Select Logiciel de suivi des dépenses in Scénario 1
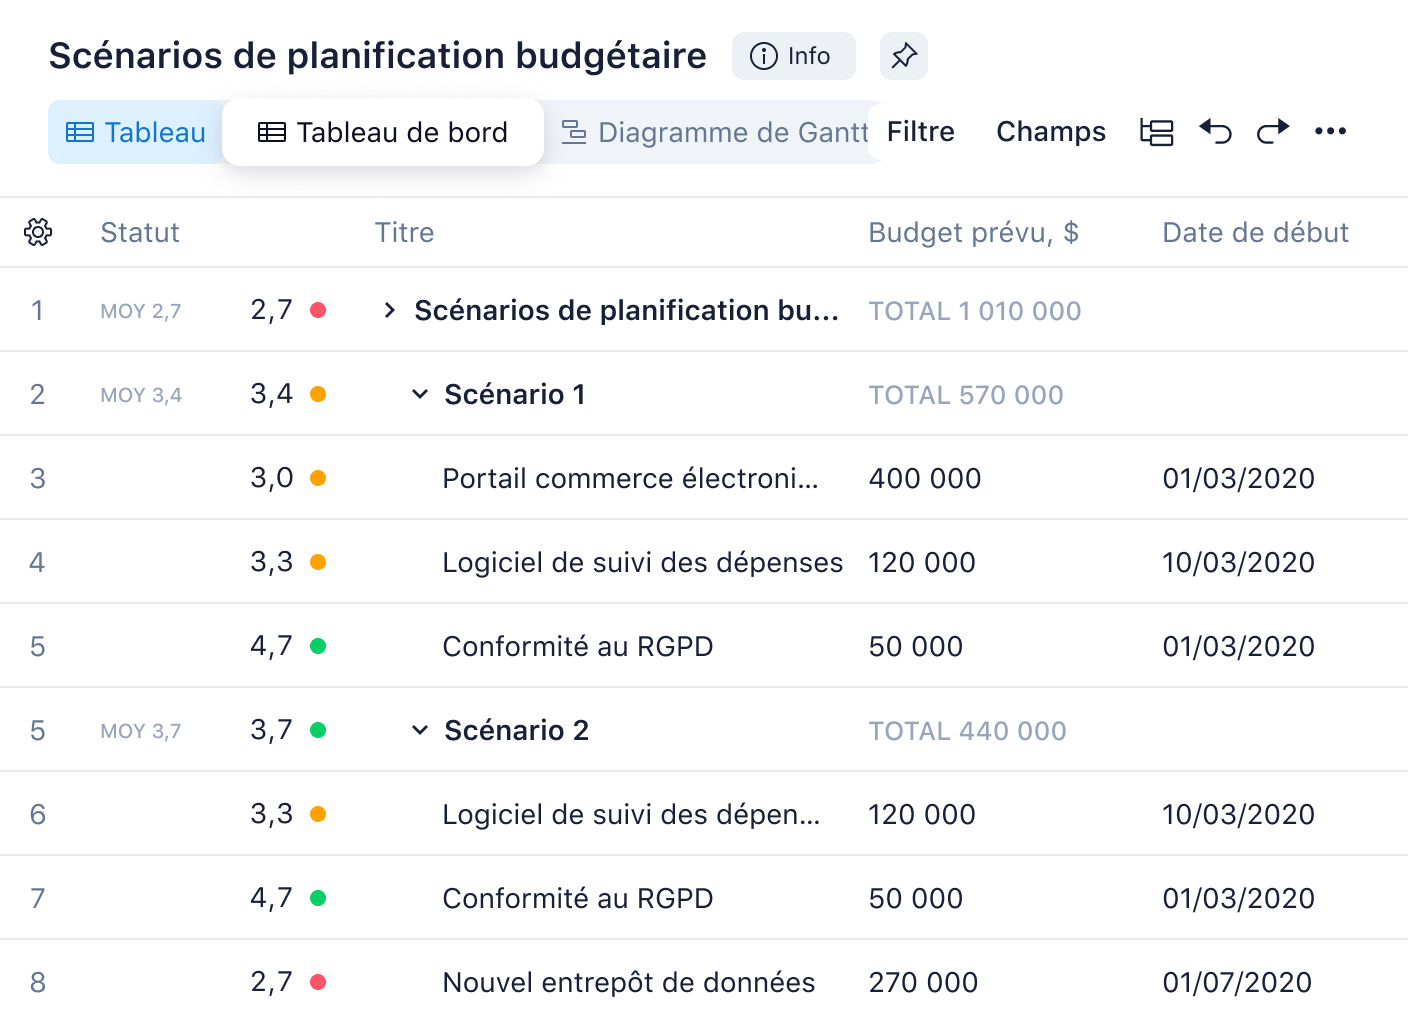The image size is (1408, 1024). coord(642,562)
